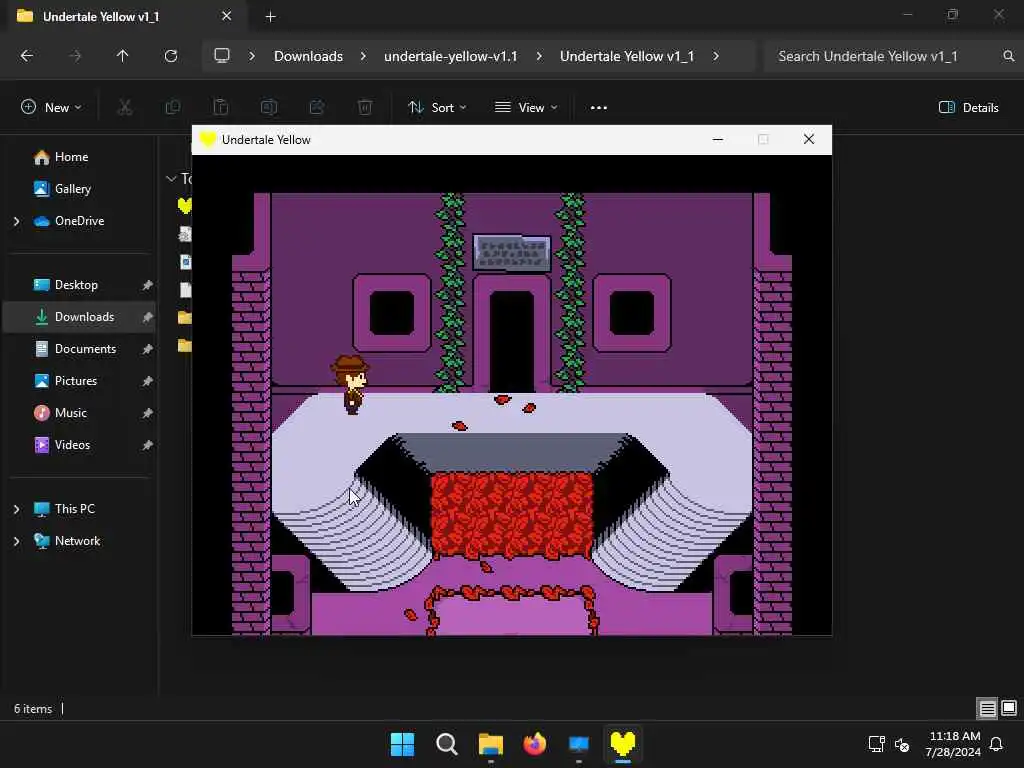Pin toggle next to Desktop

tap(148, 285)
